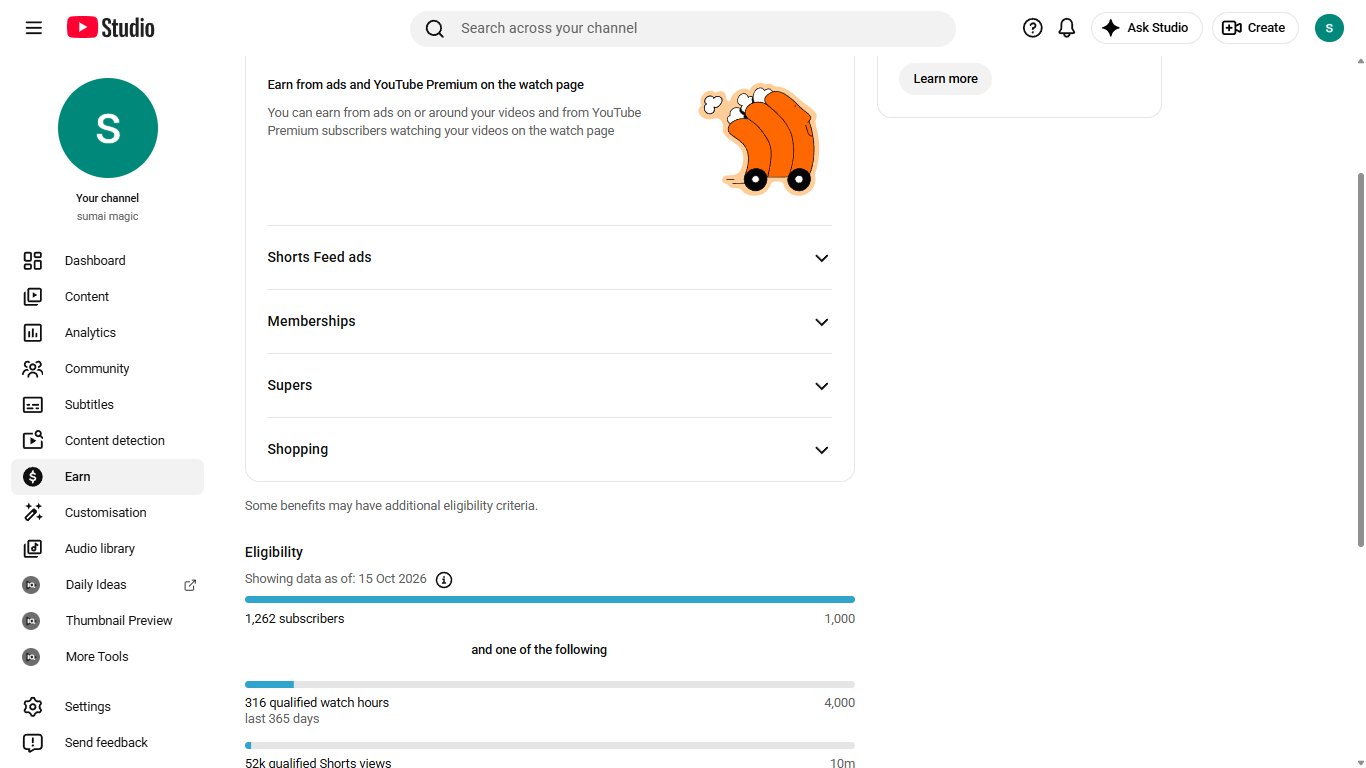Click the qualified watch hours progress bar
The image size is (1366, 768).
[x=550, y=684]
